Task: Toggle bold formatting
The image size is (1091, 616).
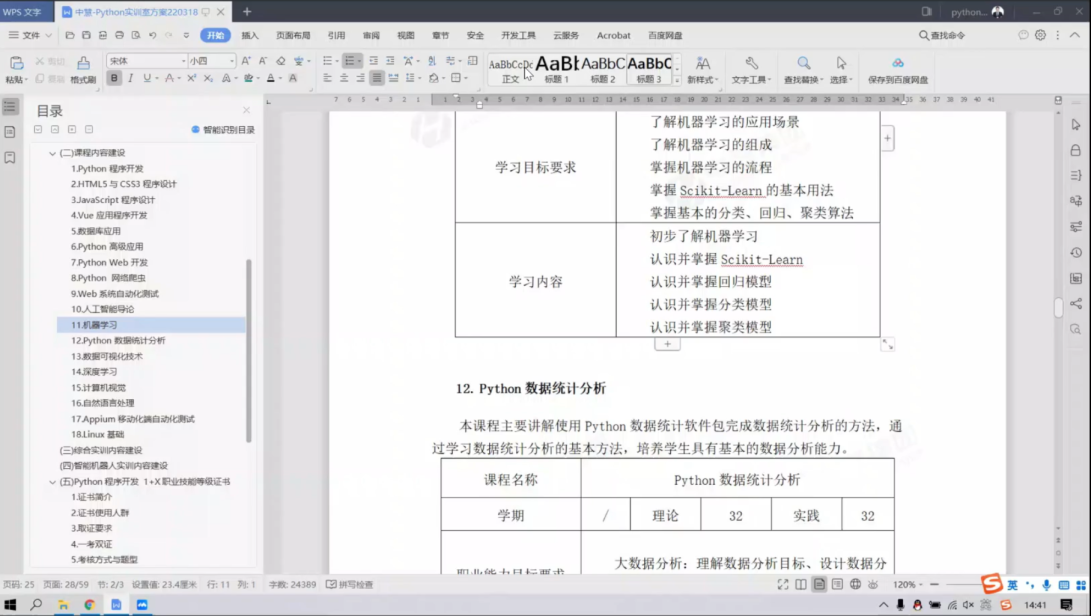Action: (x=114, y=79)
